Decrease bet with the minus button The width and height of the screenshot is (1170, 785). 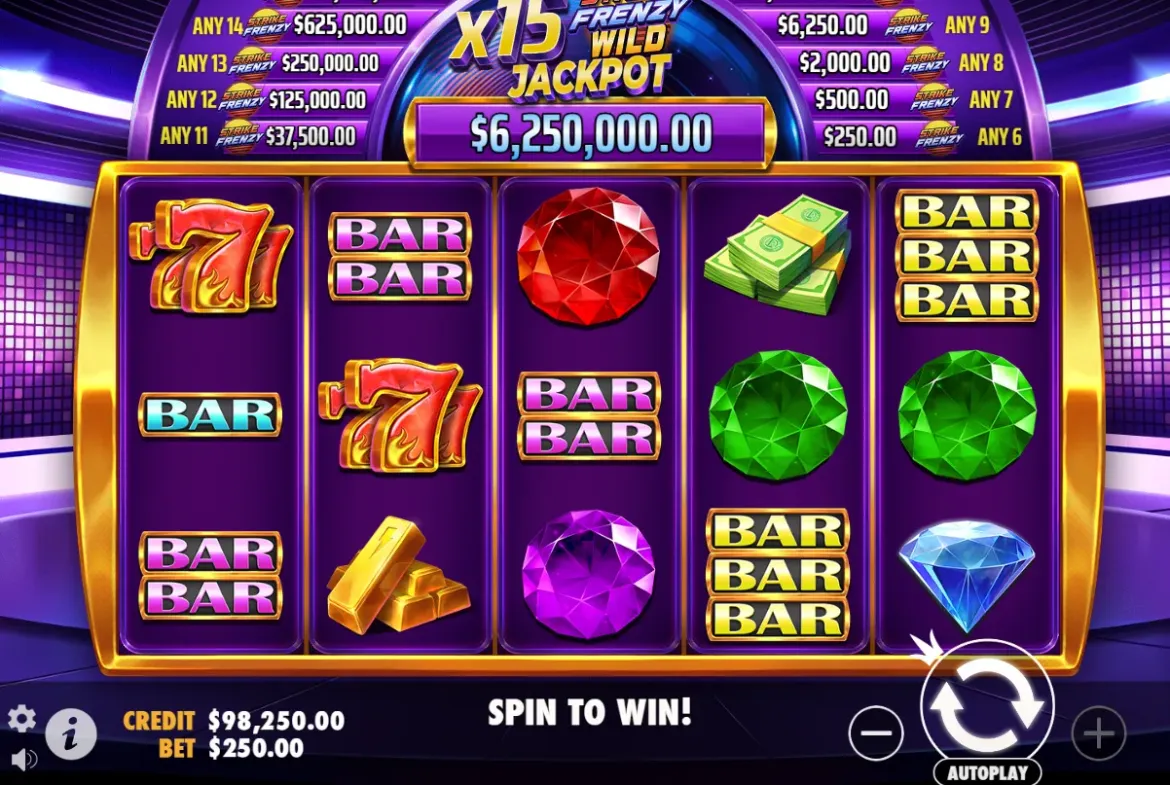[875, 733]
